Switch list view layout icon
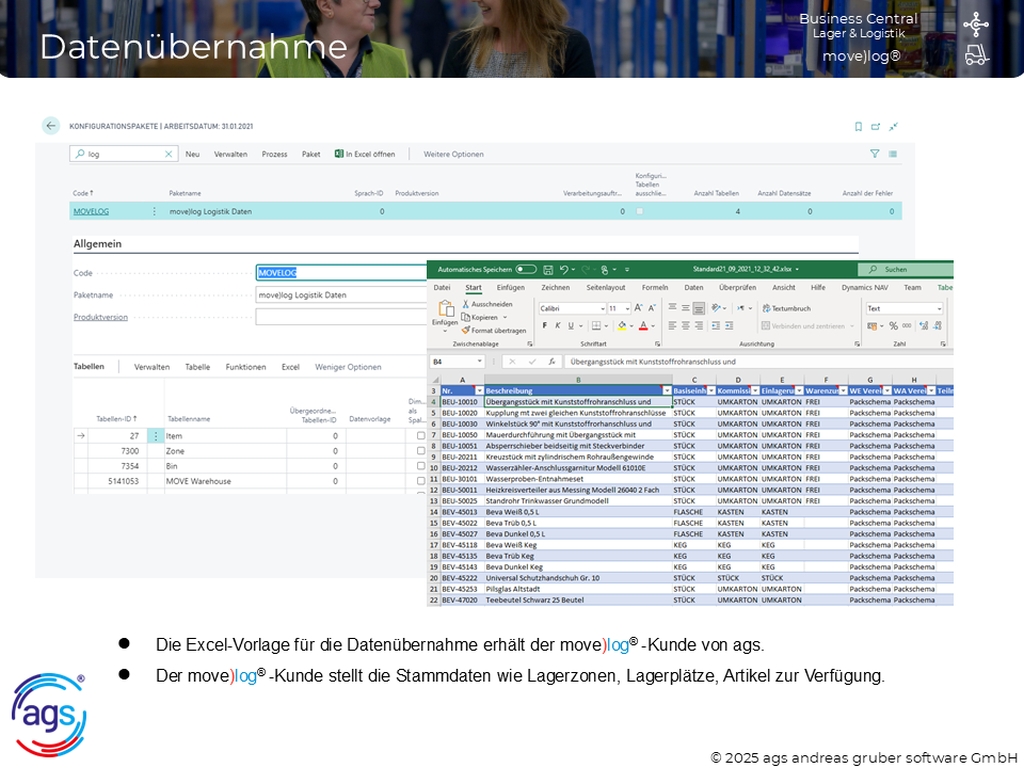 point(893,154)
